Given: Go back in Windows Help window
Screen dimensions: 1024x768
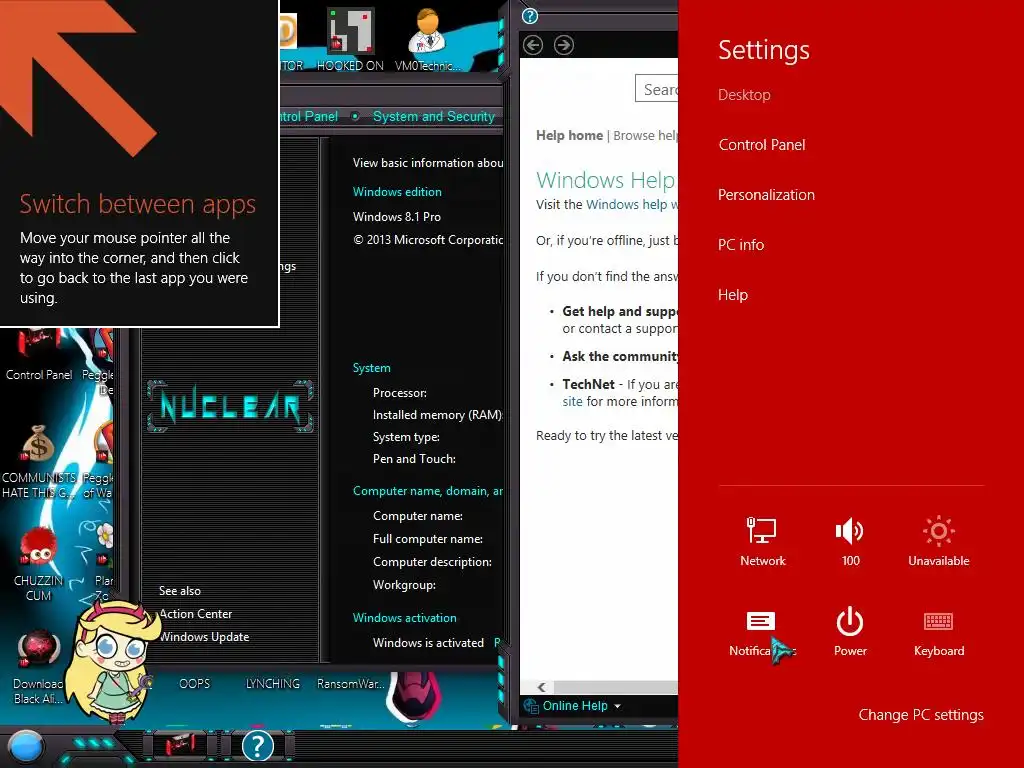Looking at the screenshot, I should [x=533, y=45].
